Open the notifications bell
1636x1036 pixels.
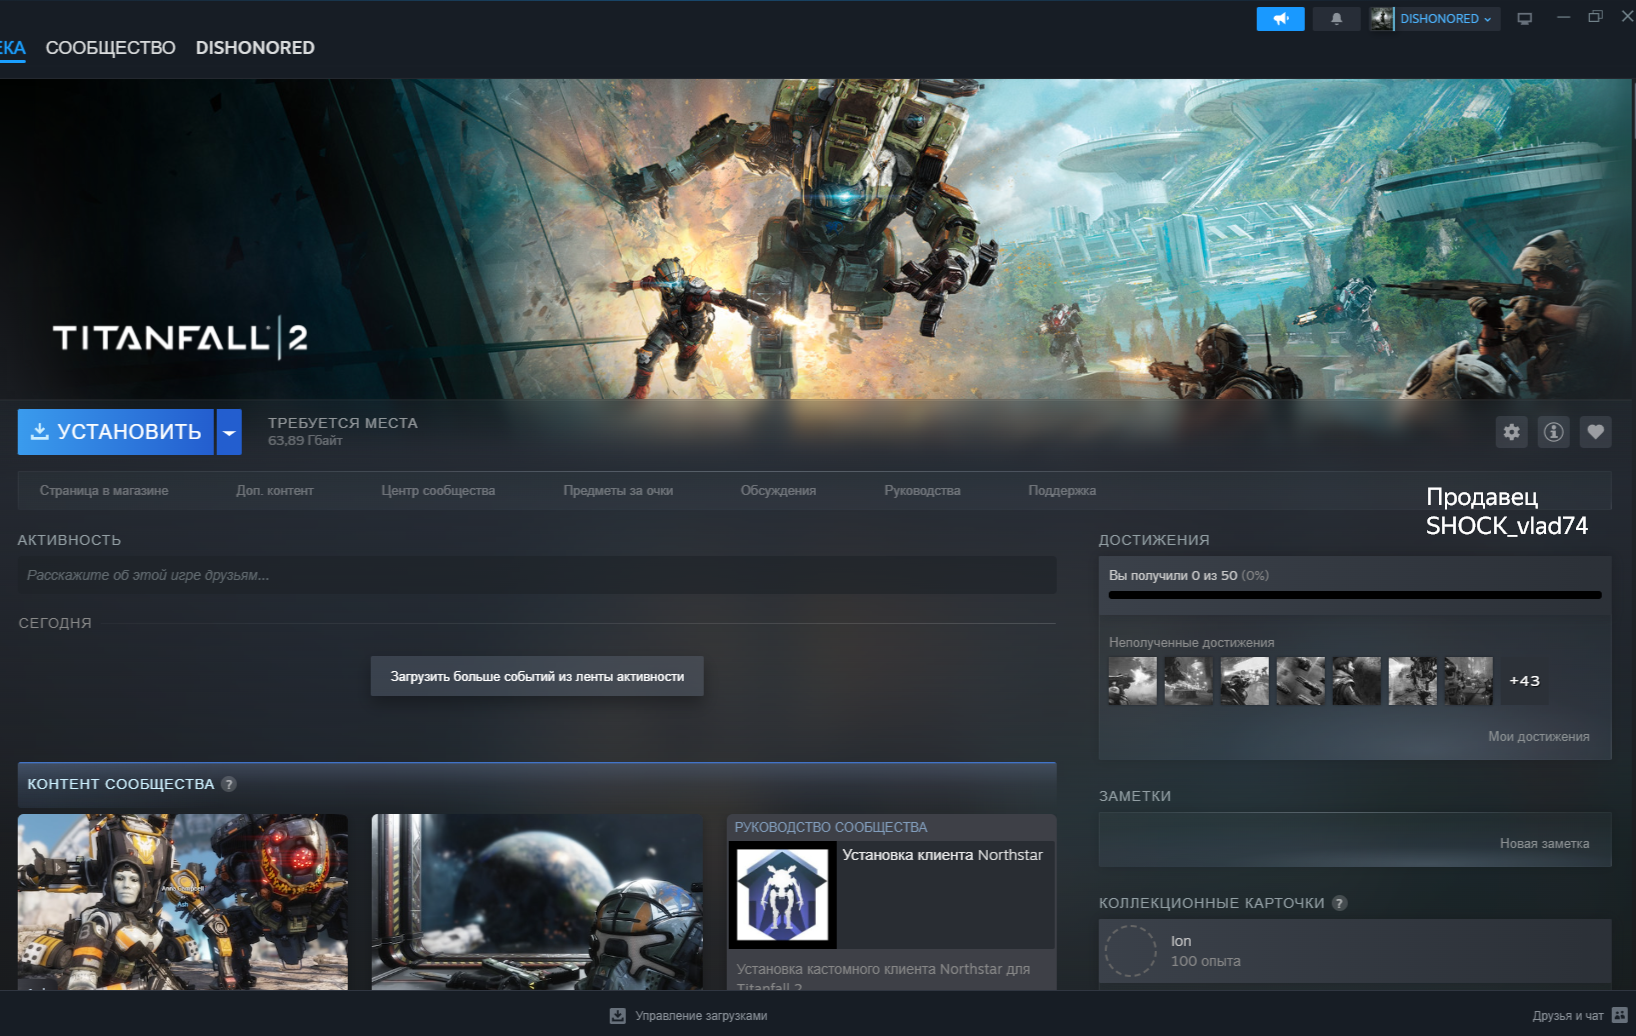point(1336,19)
